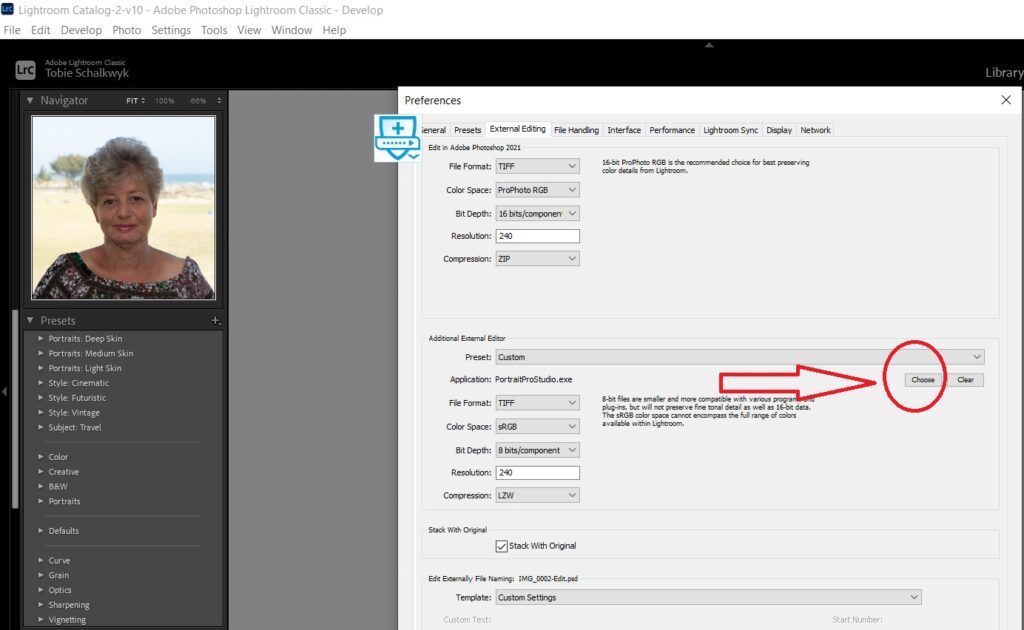Open the Custom Preset dropdown
The image size is (1024, 630).
(x=739, y=357)
